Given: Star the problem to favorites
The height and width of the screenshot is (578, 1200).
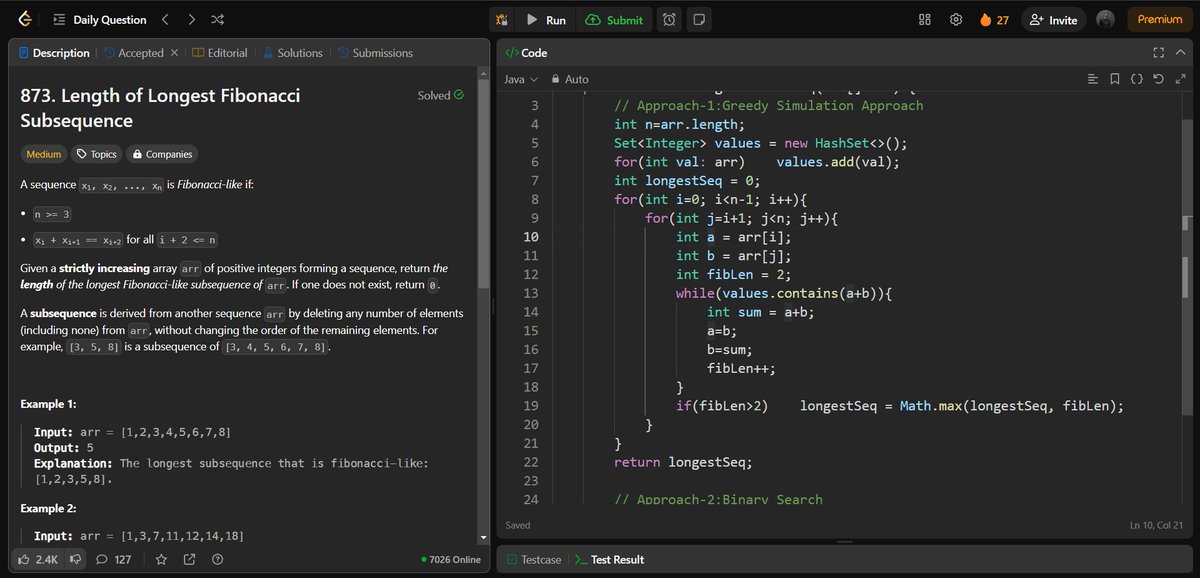Looking at the screenshot, I should tap(161, 559).
